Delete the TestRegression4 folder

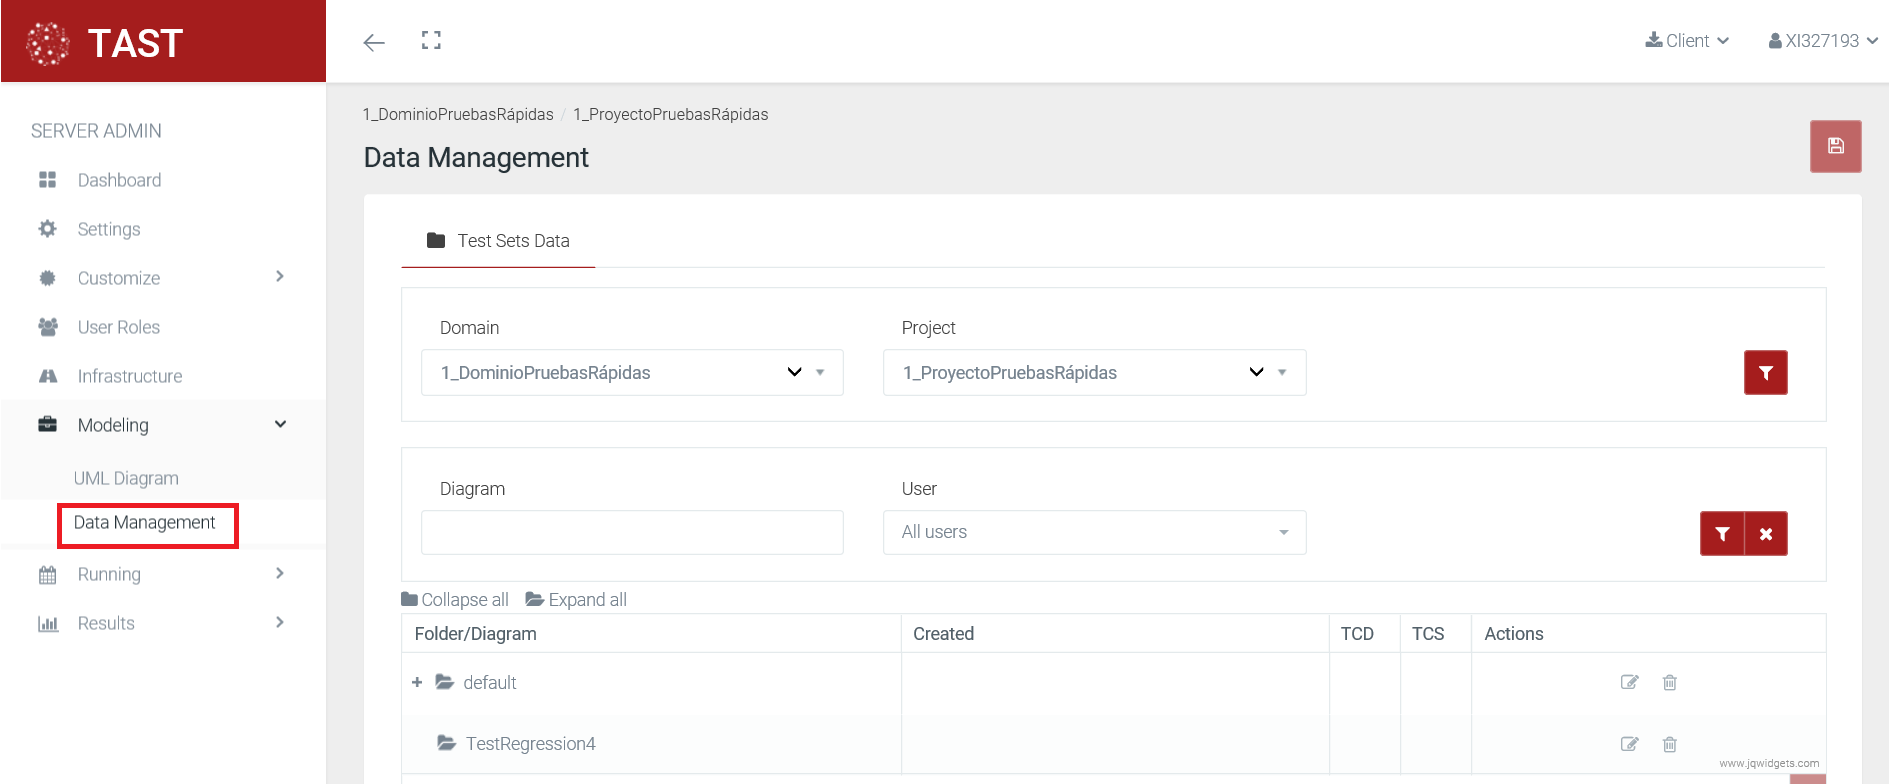point(1669,744)
